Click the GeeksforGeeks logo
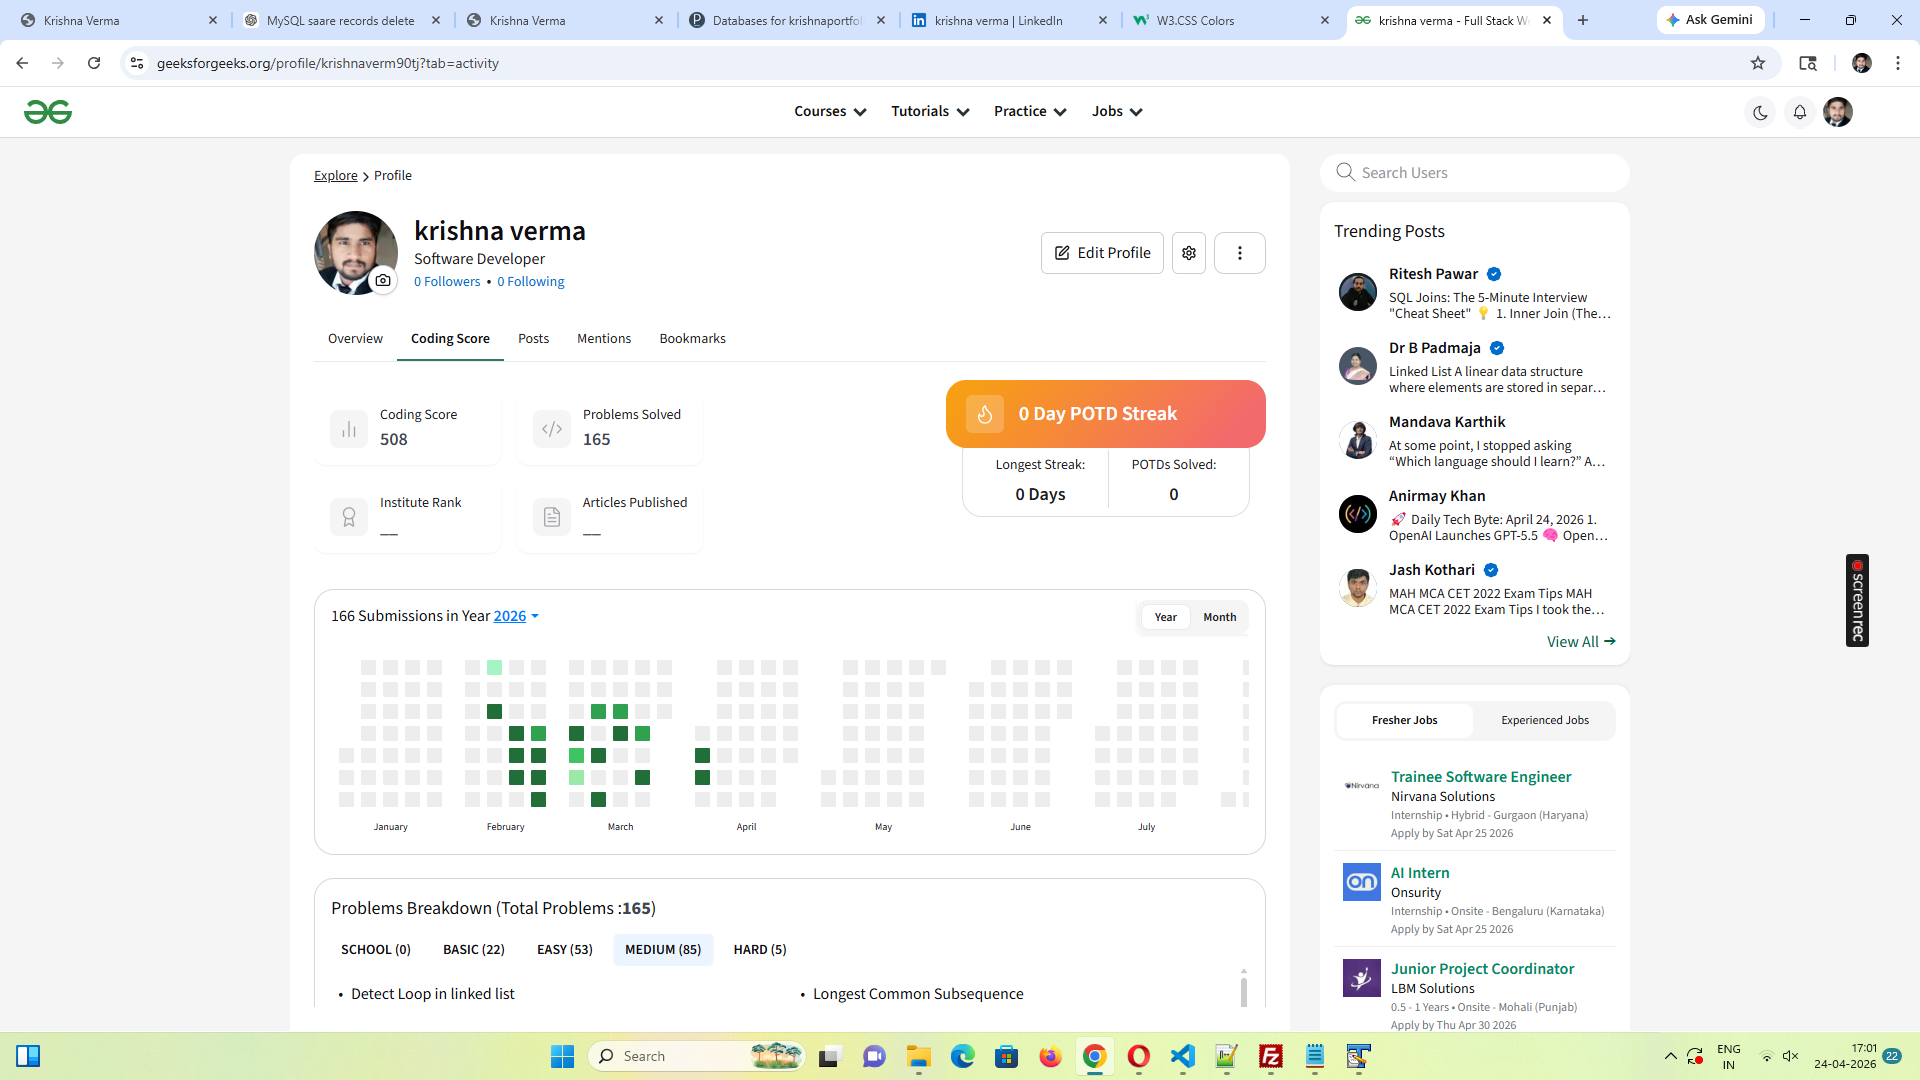Screen dimensions: 1920x1080 [48, 112]
